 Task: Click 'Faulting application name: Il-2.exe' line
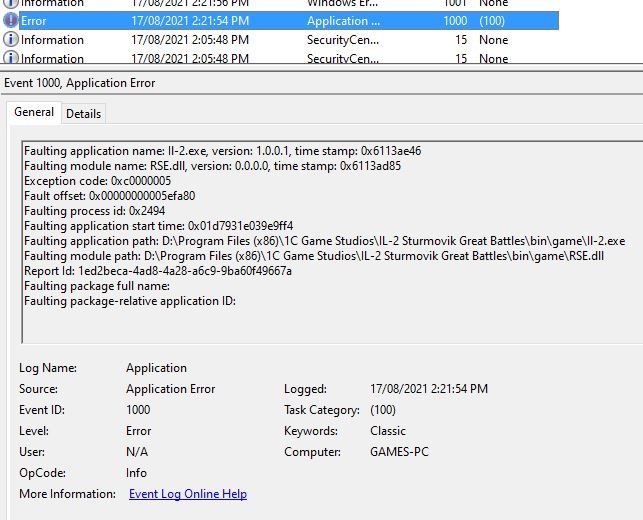pyautogui.click(x=222, y=151)
